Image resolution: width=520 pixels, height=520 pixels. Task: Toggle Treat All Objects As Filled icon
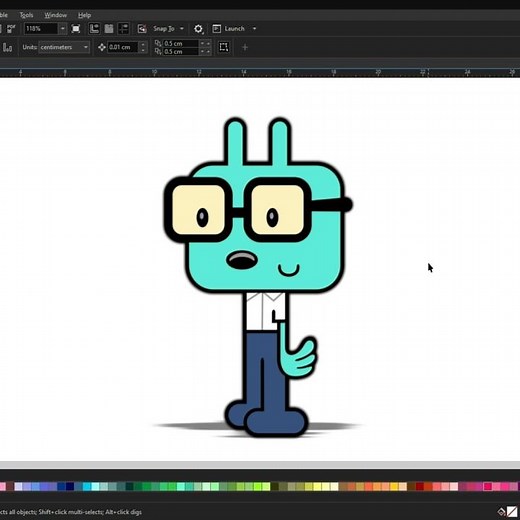(x=224, y=47)
